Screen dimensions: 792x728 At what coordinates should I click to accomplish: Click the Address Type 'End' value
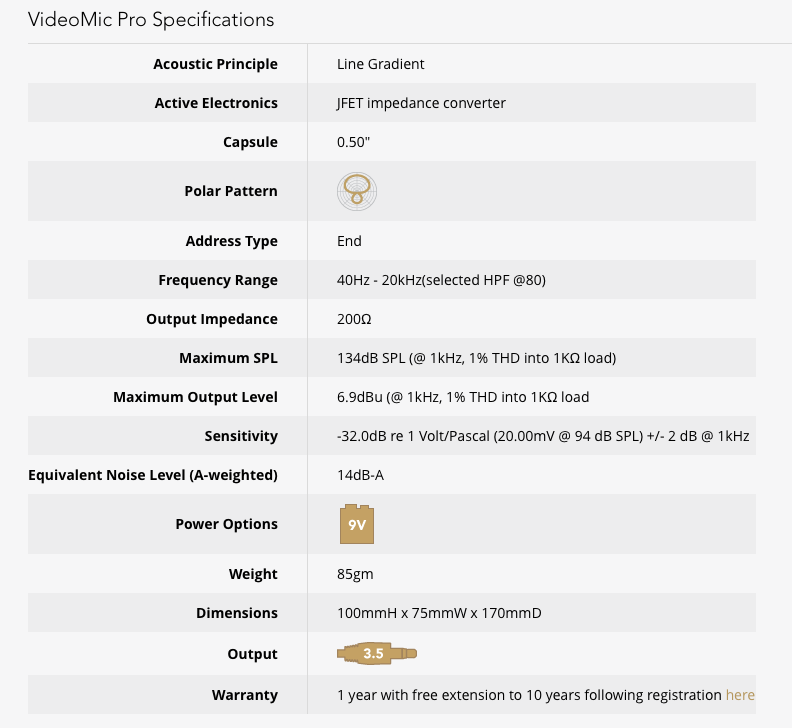tap(349, 241)
